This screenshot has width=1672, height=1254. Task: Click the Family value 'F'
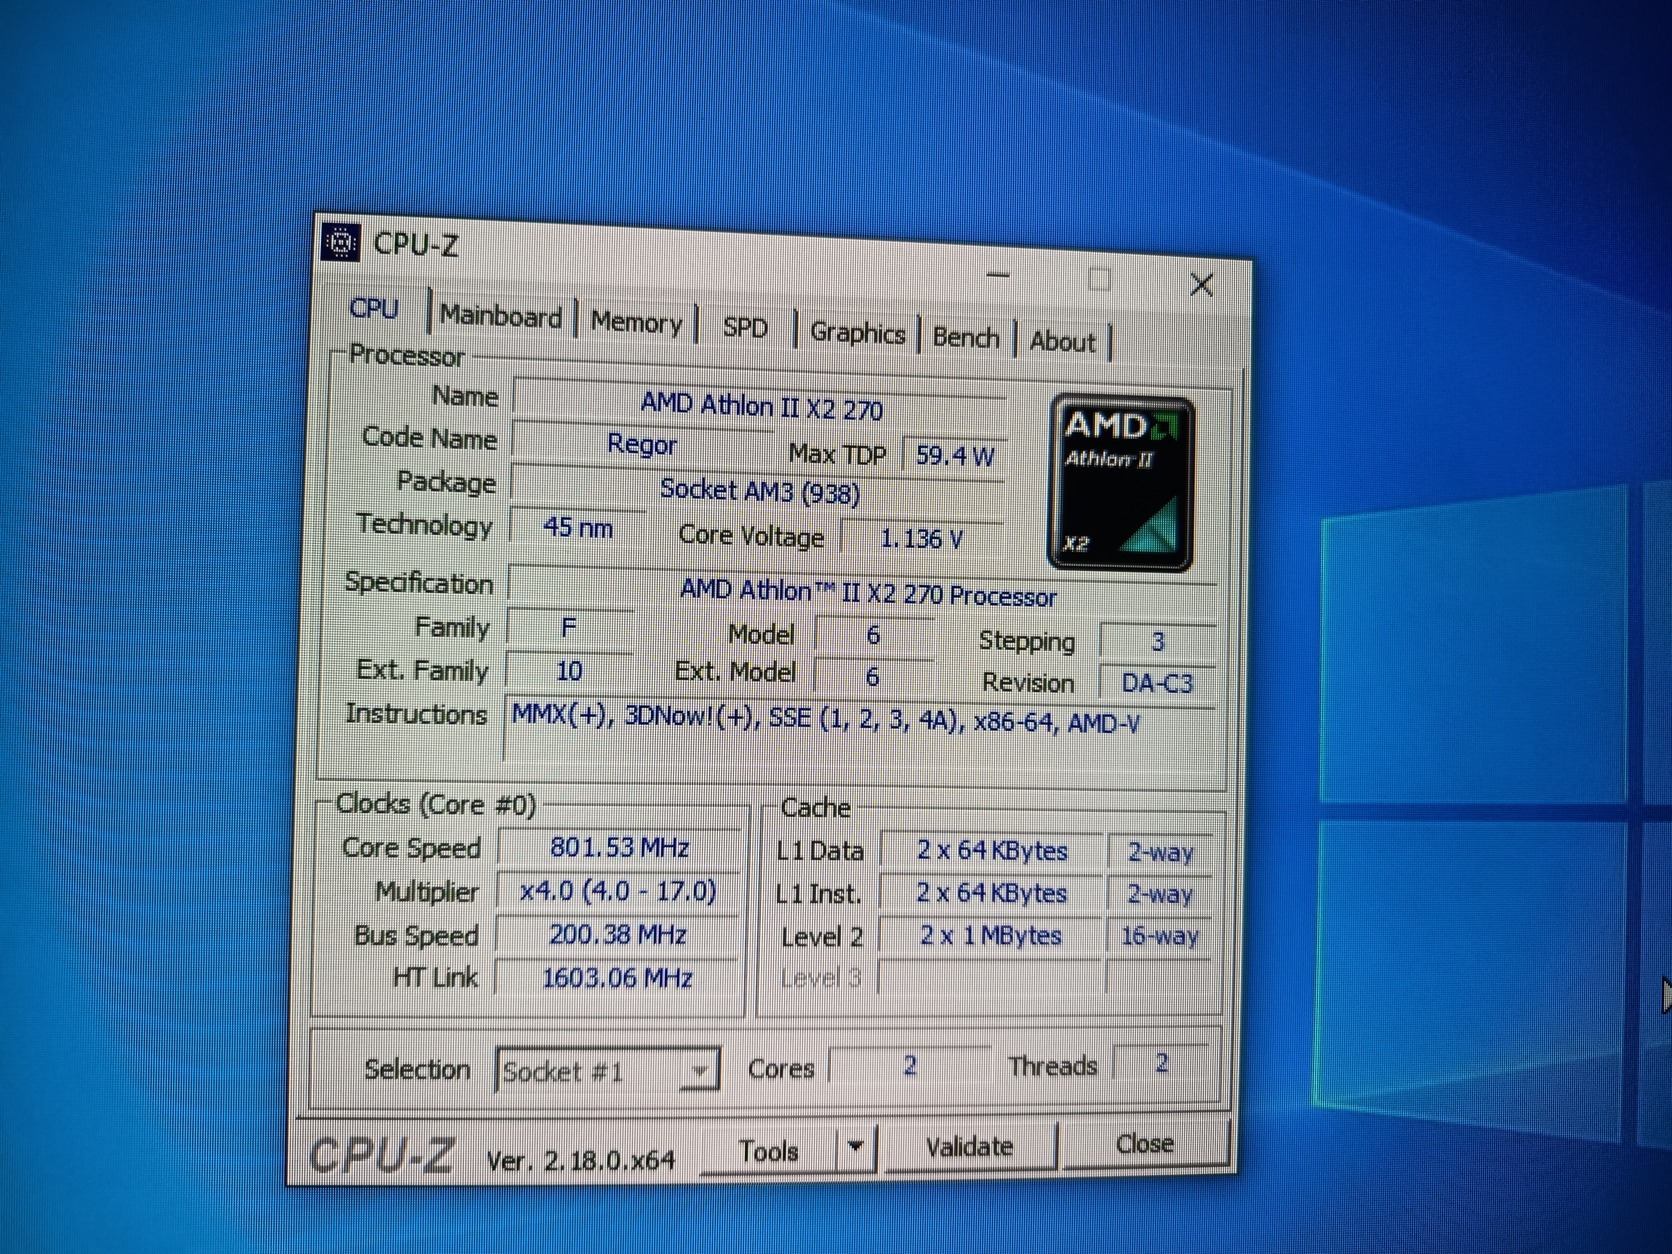click(x=569, y=627)
